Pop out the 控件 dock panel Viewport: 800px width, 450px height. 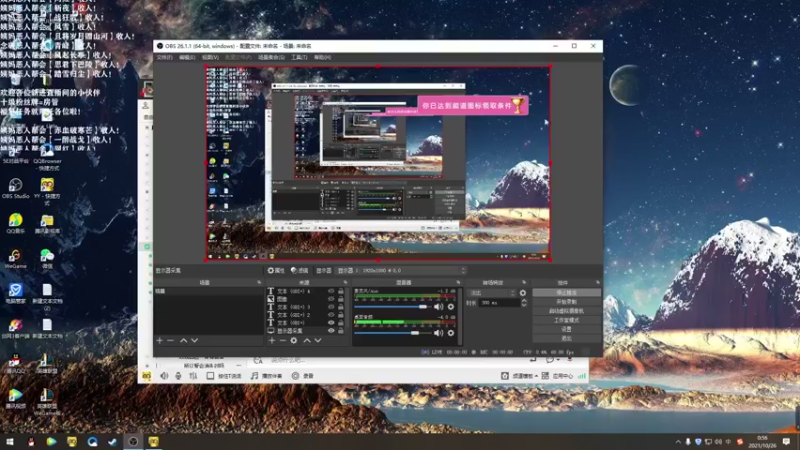[x=598, y=282]
